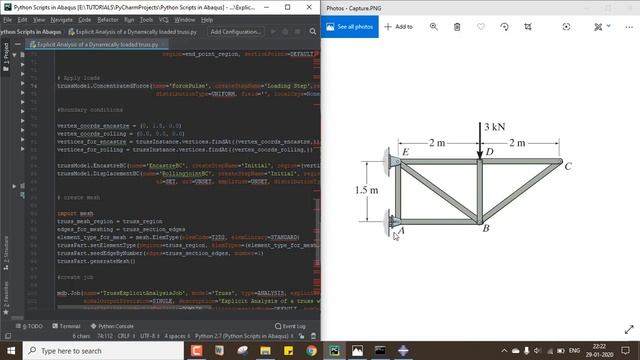This screenshot has height=360, width=640.
Task: Click Add to in Photos toolbar
Action: click(399, 27)
